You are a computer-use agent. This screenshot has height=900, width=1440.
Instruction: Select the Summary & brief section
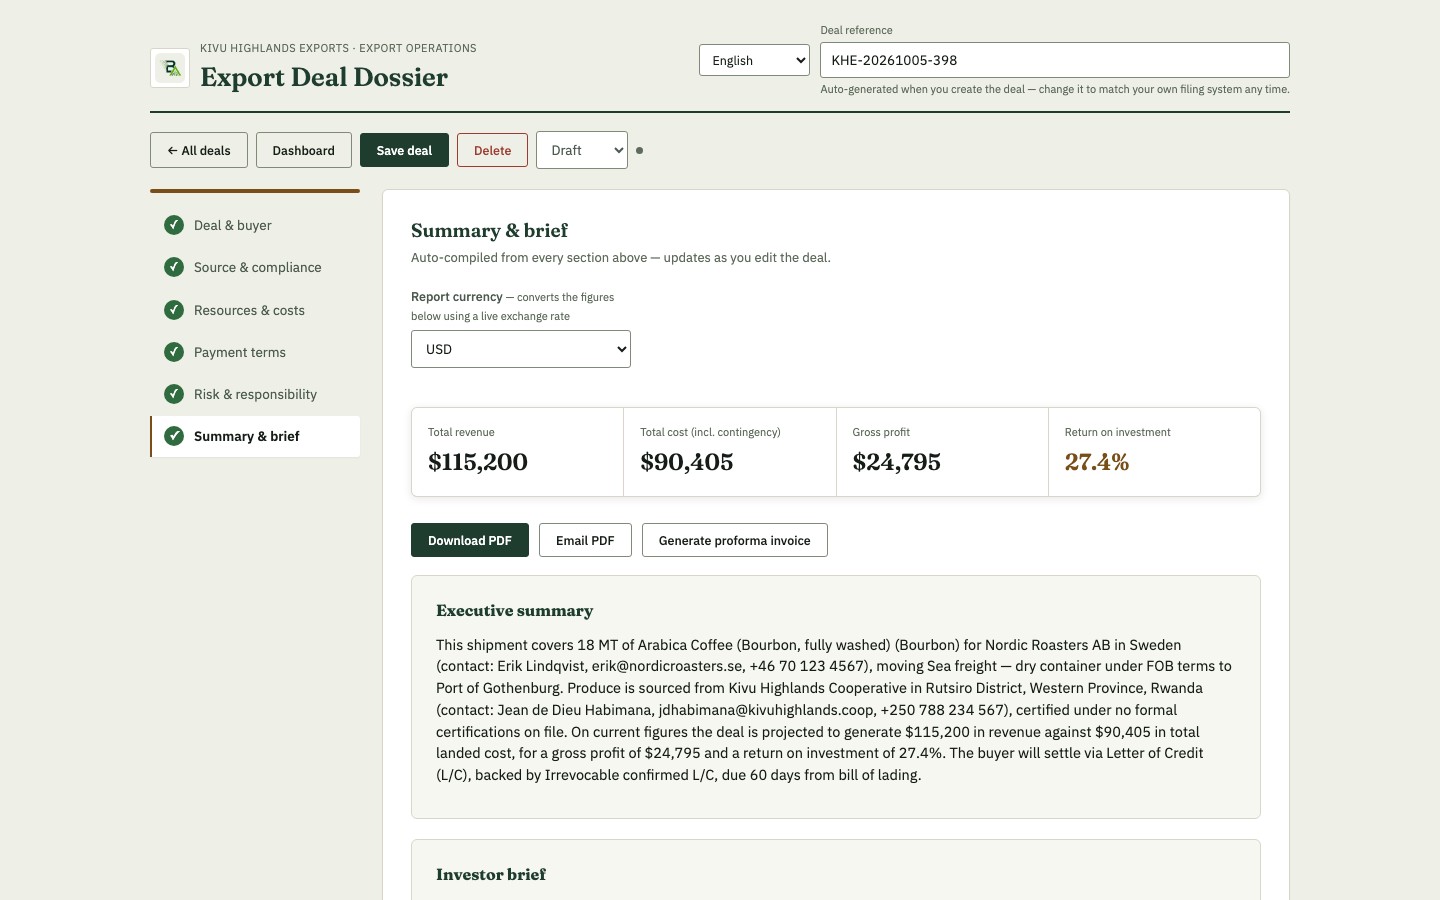(255, 436)
